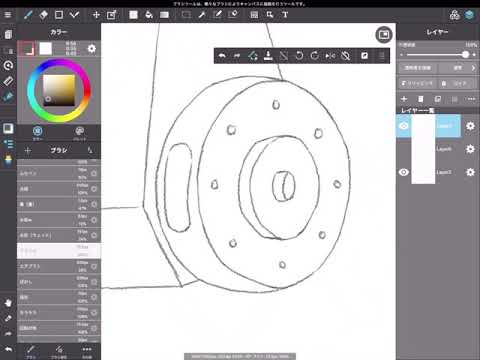The height and width of the screenshot is (360, 480).
Task: Switch to the Palette tab
Action: [79, 133]
